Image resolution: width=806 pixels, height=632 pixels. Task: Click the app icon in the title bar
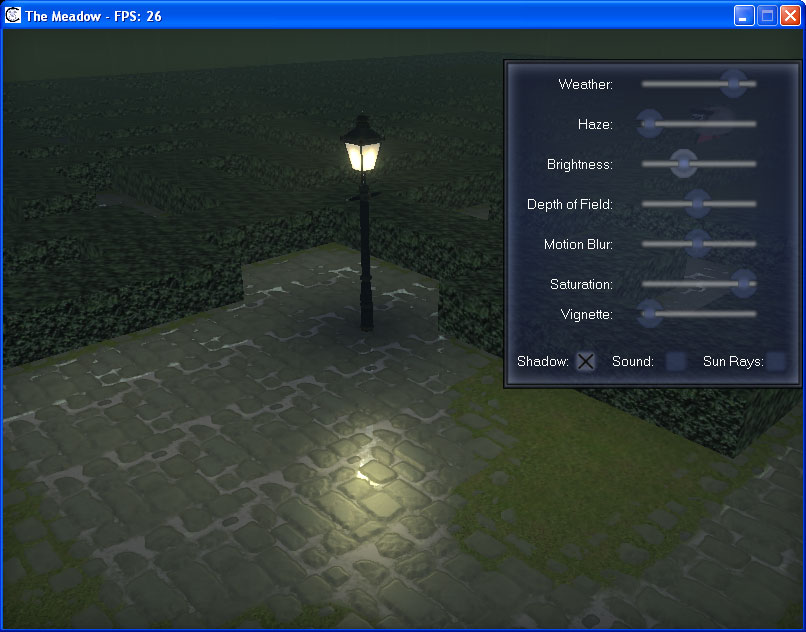tap(13, 16)
